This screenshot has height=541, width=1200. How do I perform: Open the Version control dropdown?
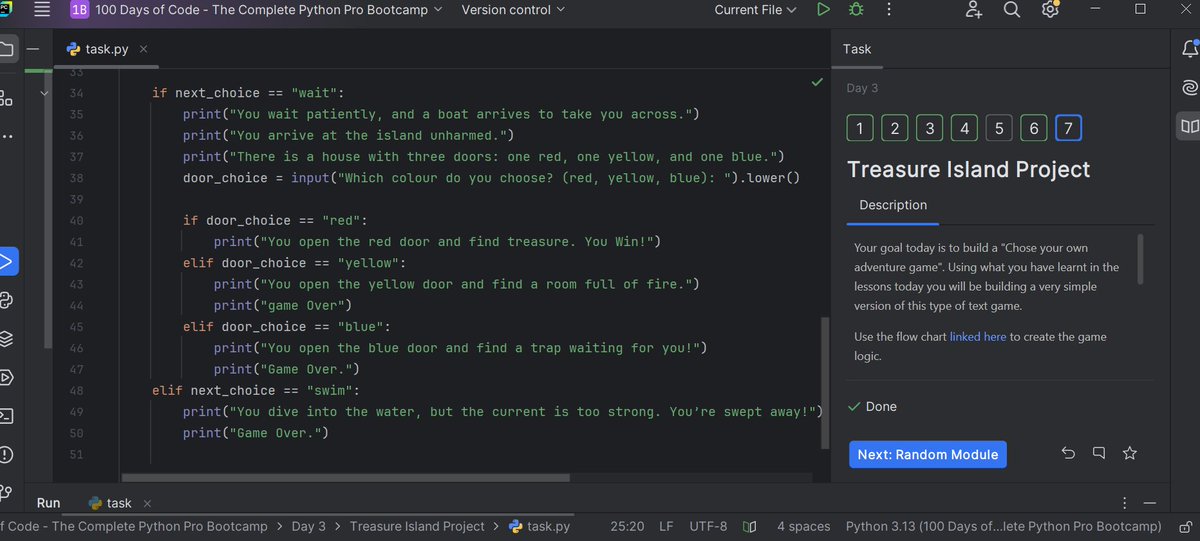coord(512,10)
